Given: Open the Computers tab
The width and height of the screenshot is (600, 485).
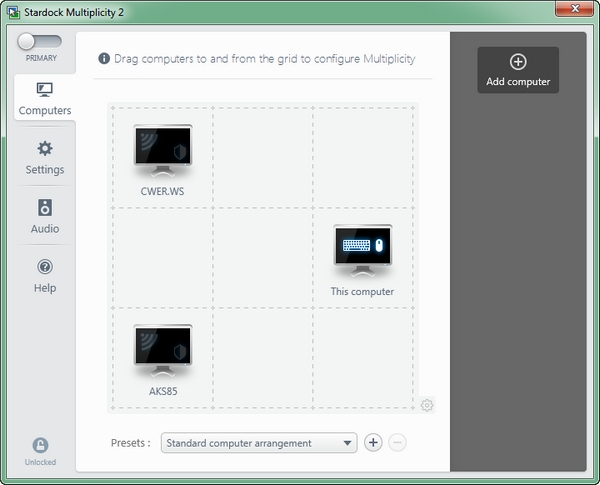Looking at the screenshot, I should (x=45, y=99).
